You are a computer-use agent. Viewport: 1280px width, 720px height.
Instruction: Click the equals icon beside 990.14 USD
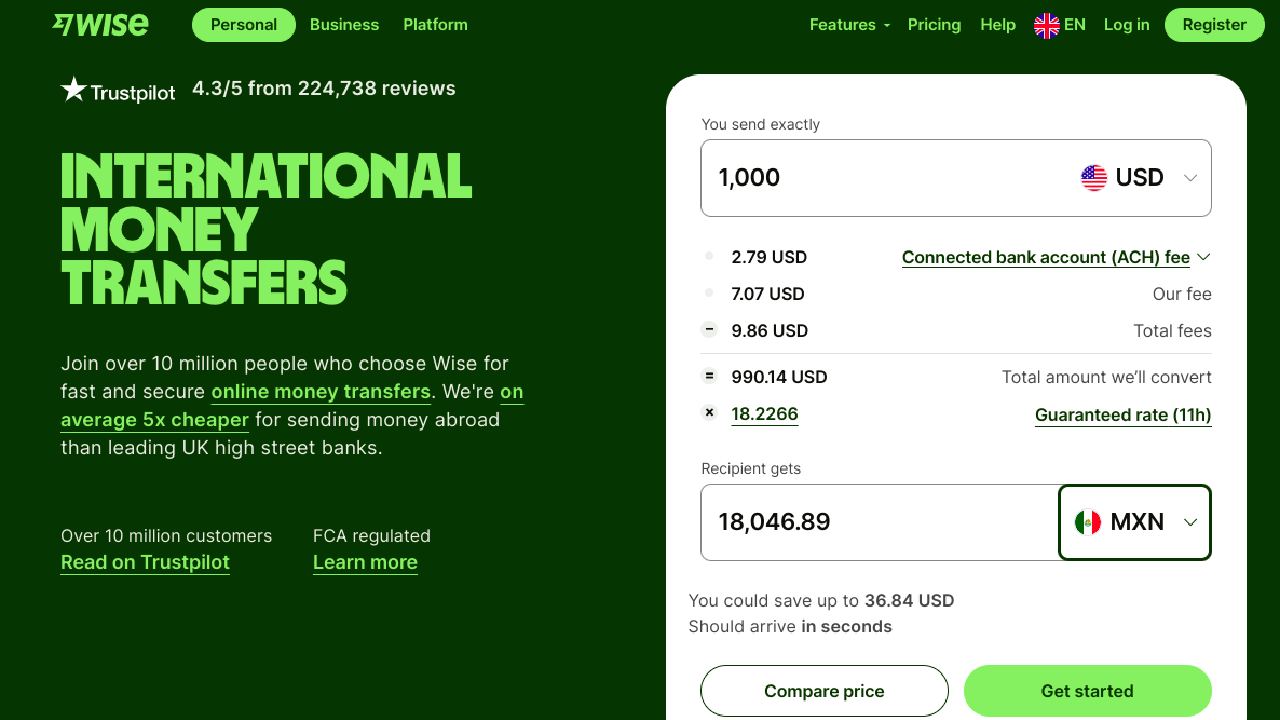[710, 376]
